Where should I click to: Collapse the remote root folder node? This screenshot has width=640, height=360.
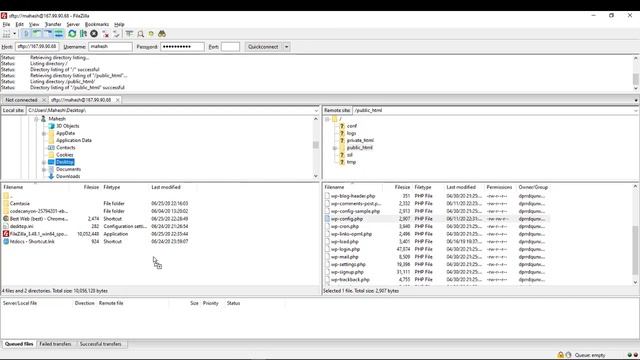point(327,119)
